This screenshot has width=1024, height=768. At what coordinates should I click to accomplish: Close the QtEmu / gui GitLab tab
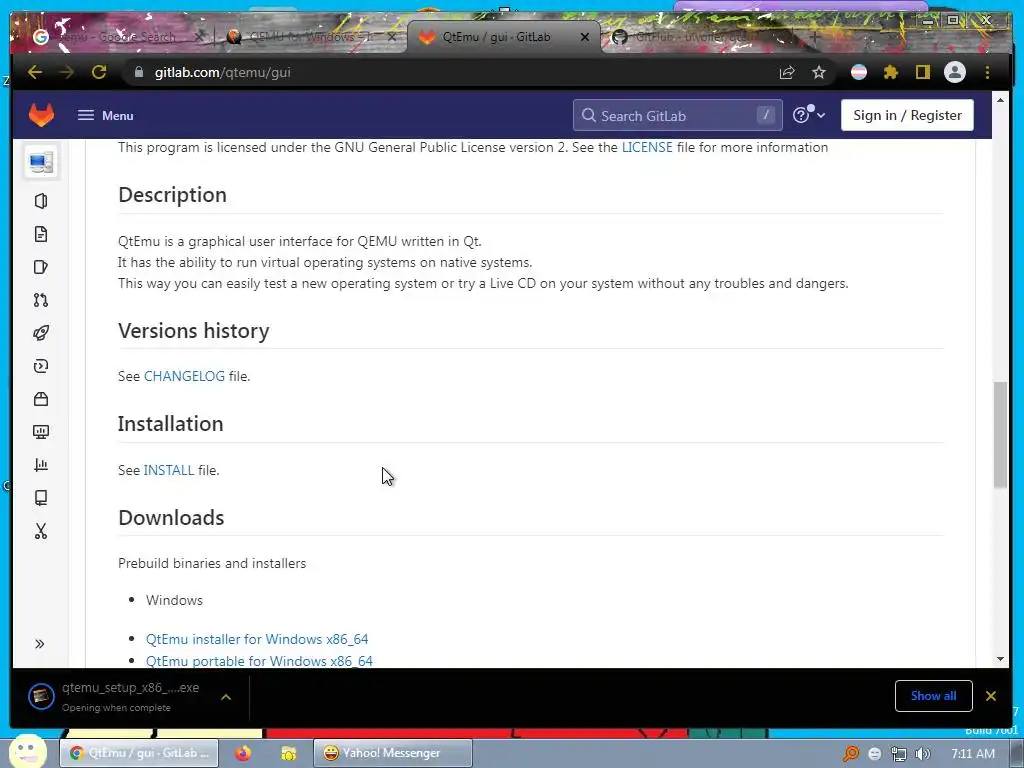coord(584,37)
